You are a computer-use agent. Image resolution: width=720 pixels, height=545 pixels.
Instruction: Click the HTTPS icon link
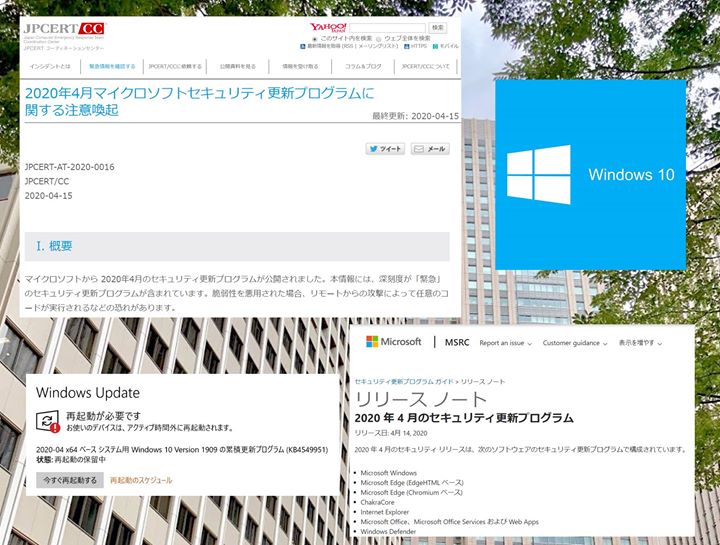406,46
